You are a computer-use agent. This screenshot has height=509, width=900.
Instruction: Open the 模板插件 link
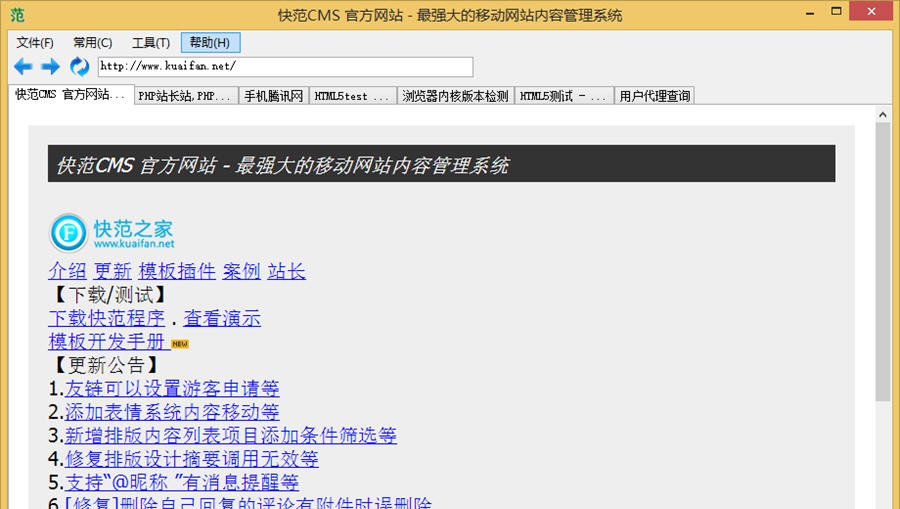[x=177, y=271]
